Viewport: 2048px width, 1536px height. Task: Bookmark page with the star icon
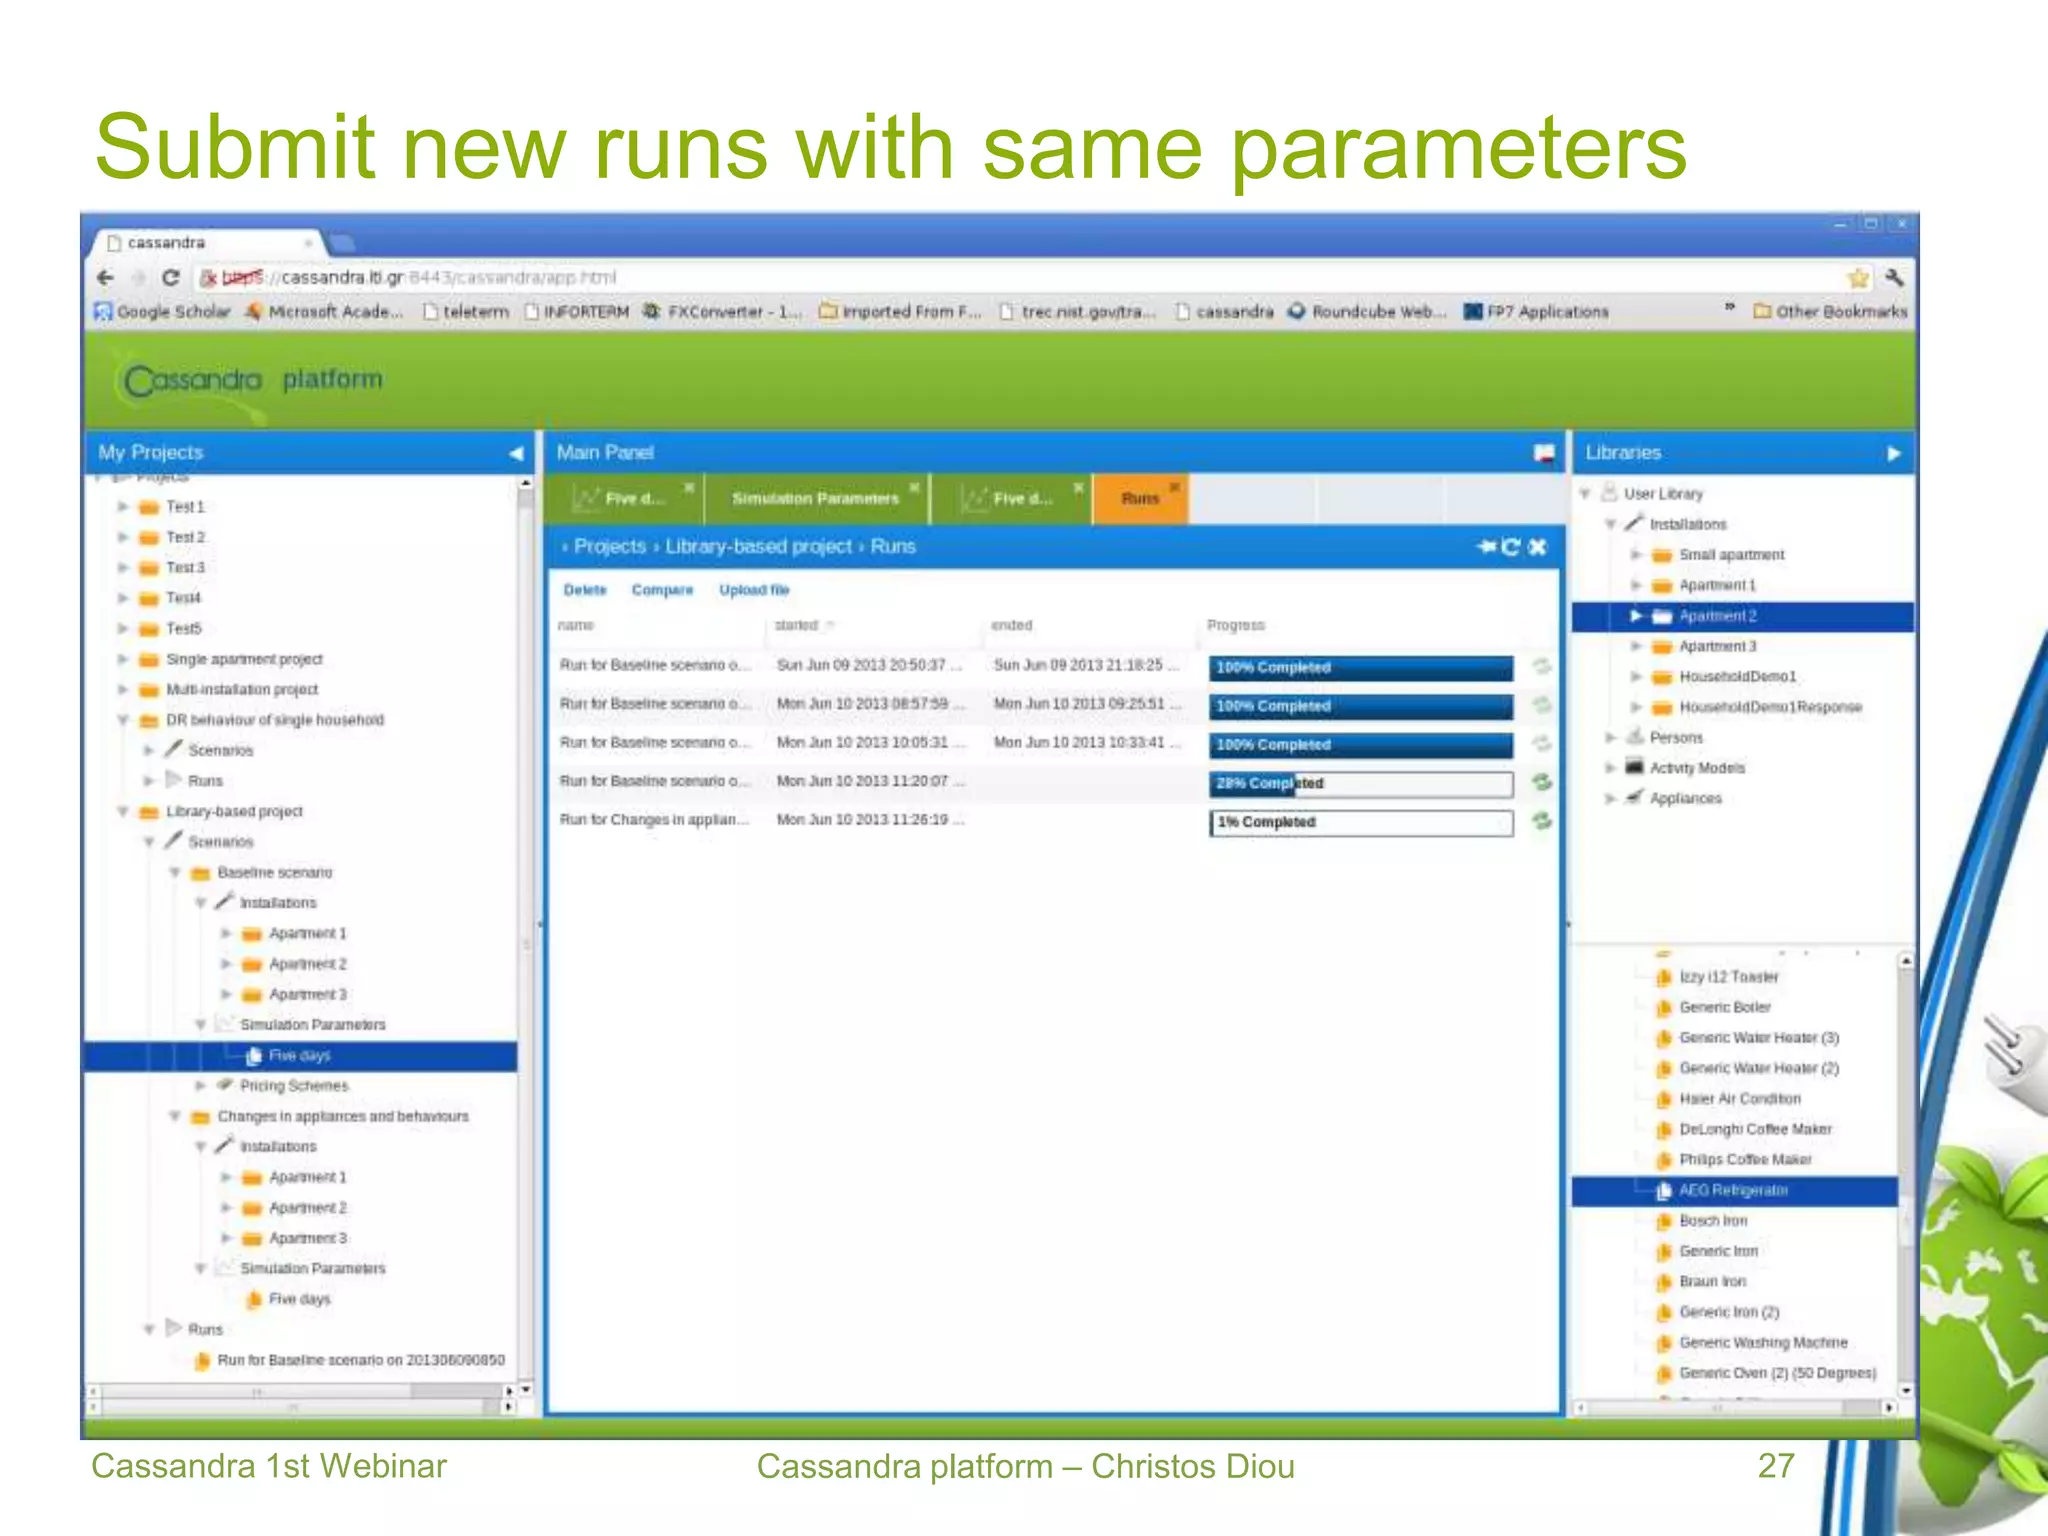tap(1858, 278)
